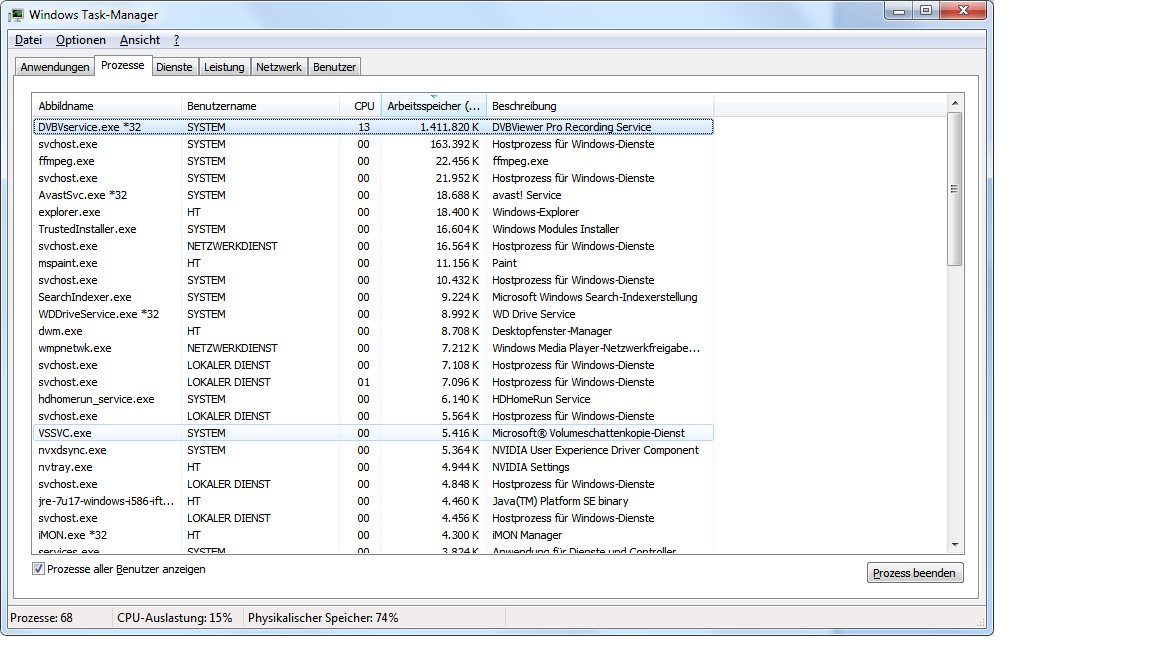The width and height of the screenshot is (1152, 648).
Task: Sort by Arbeitsspeicher column header
Action: pyautogui.click(x=433, y=106)
